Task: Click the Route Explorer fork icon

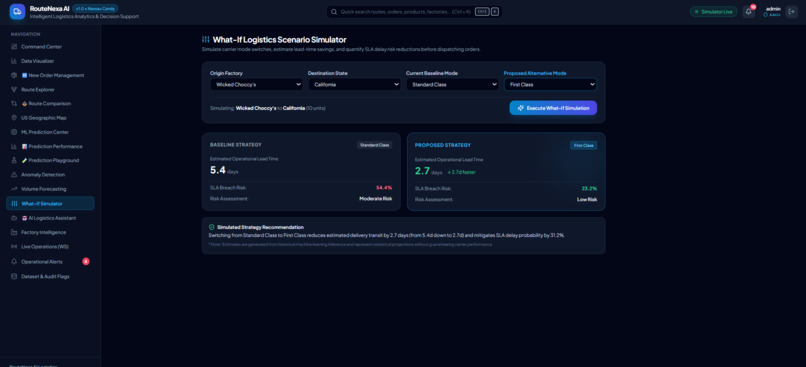Action: click(x=14, y=89)
